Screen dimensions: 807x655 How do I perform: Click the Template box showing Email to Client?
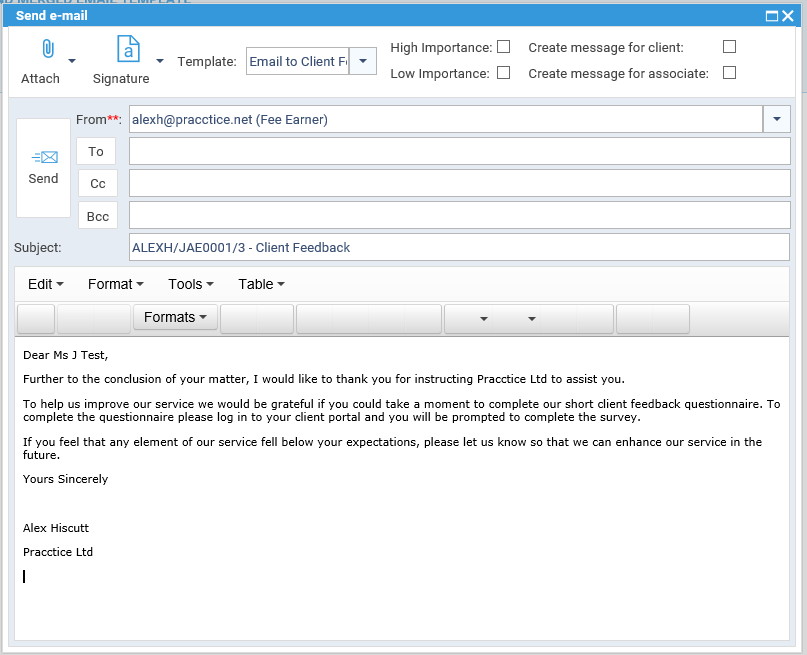tap(298, 61)
